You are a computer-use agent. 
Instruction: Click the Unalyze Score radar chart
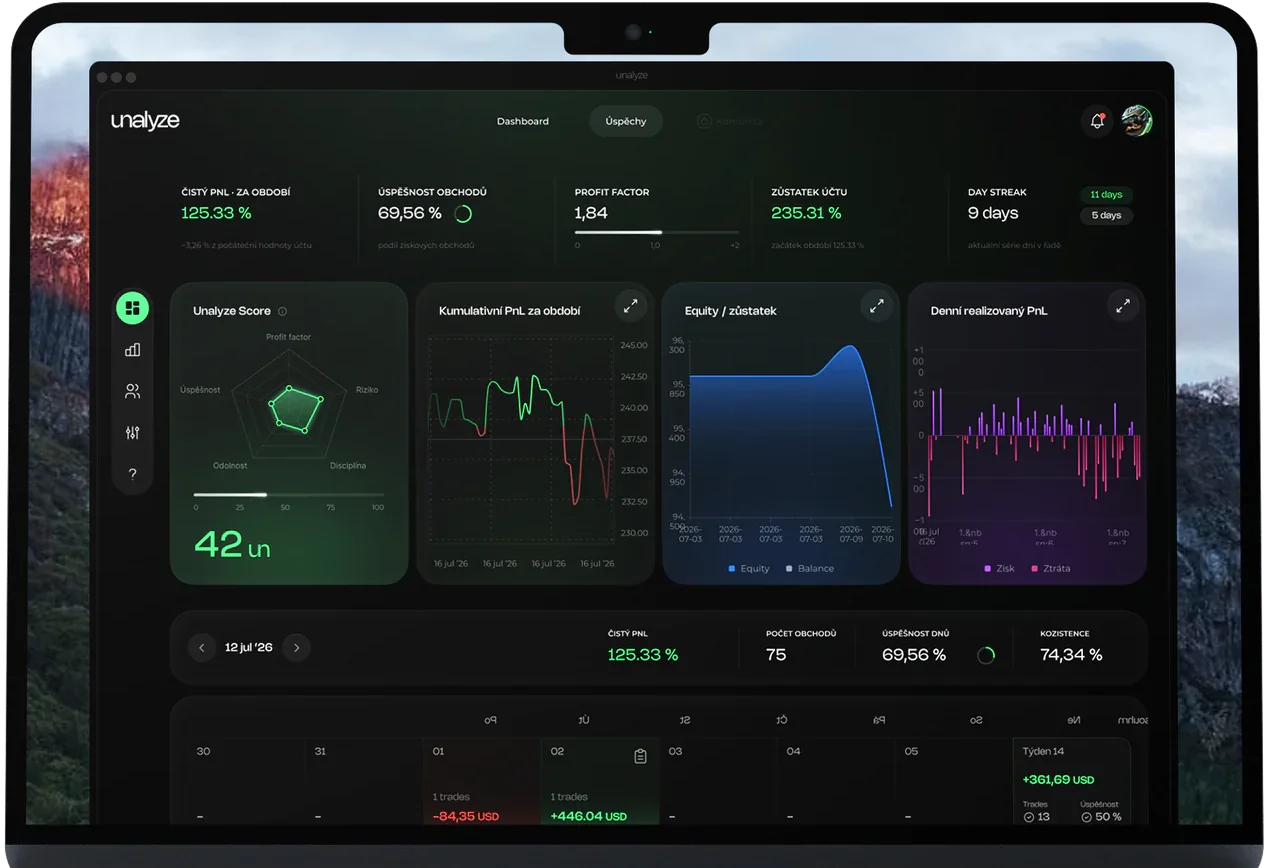click(289, 407)
